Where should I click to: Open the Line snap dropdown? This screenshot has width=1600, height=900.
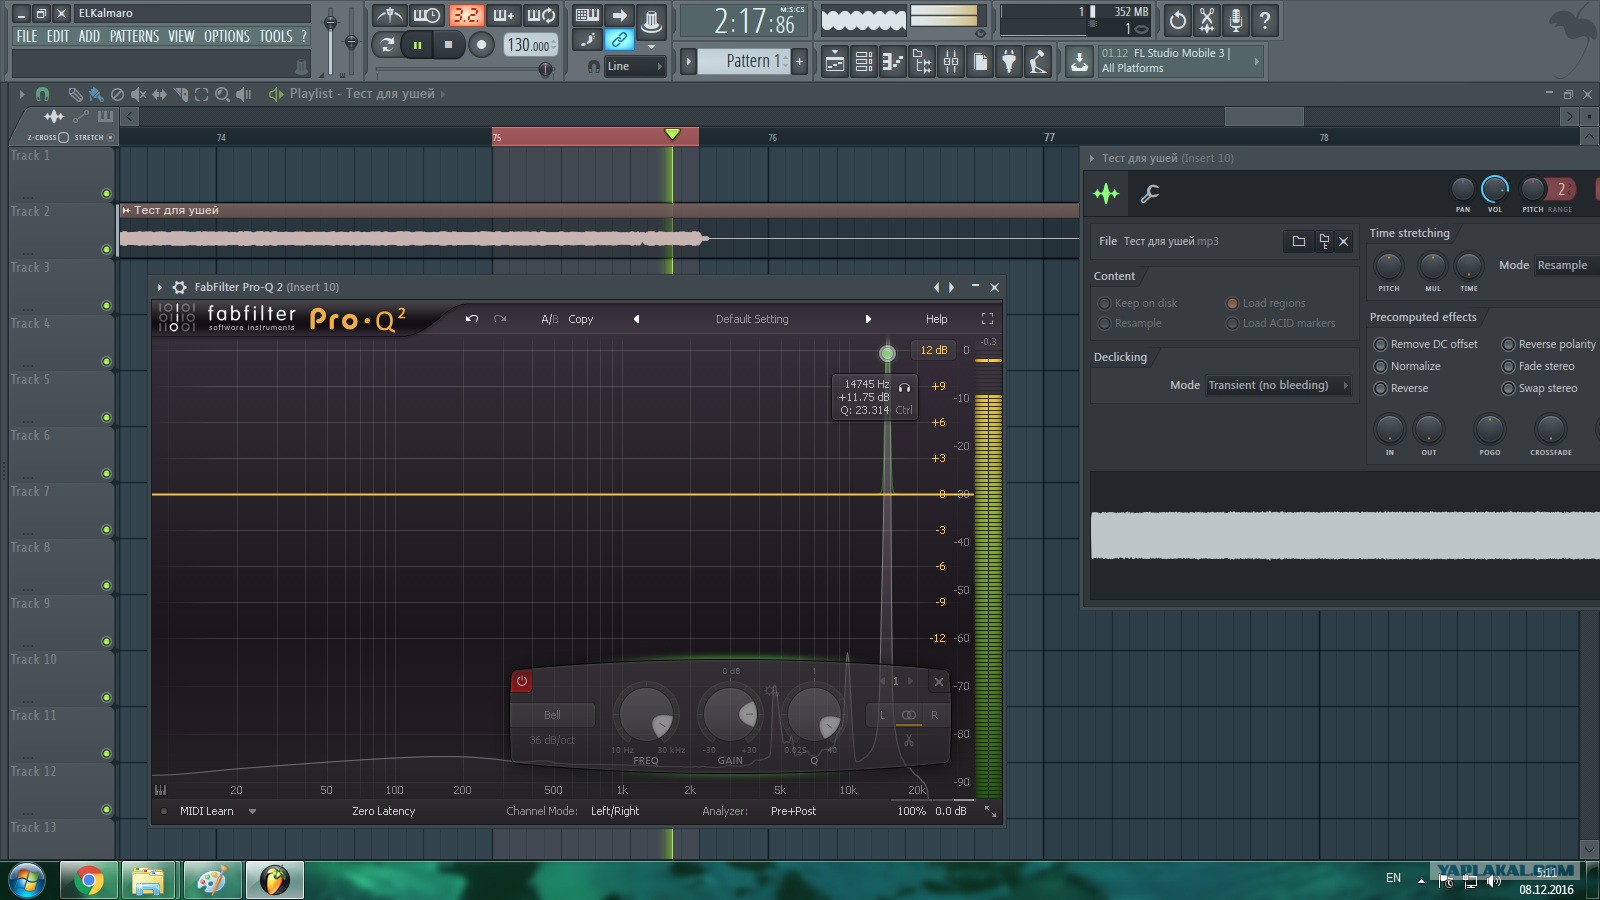click(635, 67)
